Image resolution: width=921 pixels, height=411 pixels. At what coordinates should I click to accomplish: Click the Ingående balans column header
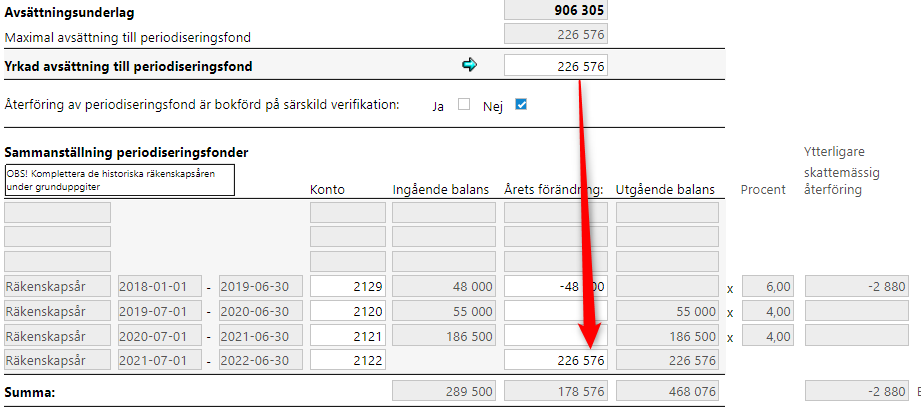tap(441, 190)
